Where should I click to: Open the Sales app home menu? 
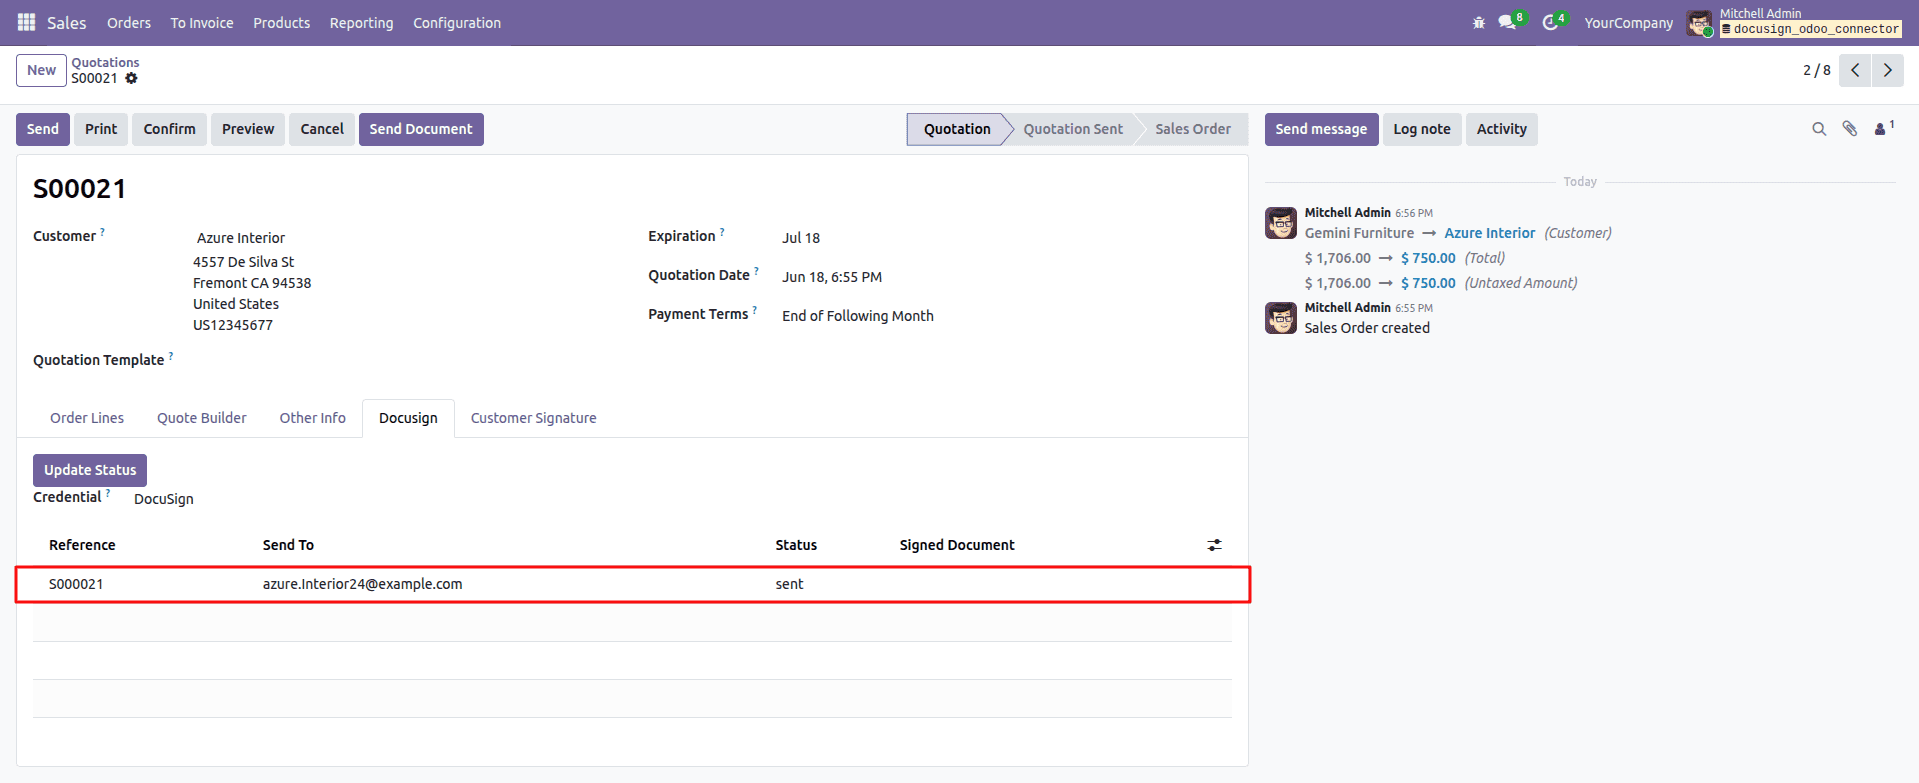click(66, 22)
